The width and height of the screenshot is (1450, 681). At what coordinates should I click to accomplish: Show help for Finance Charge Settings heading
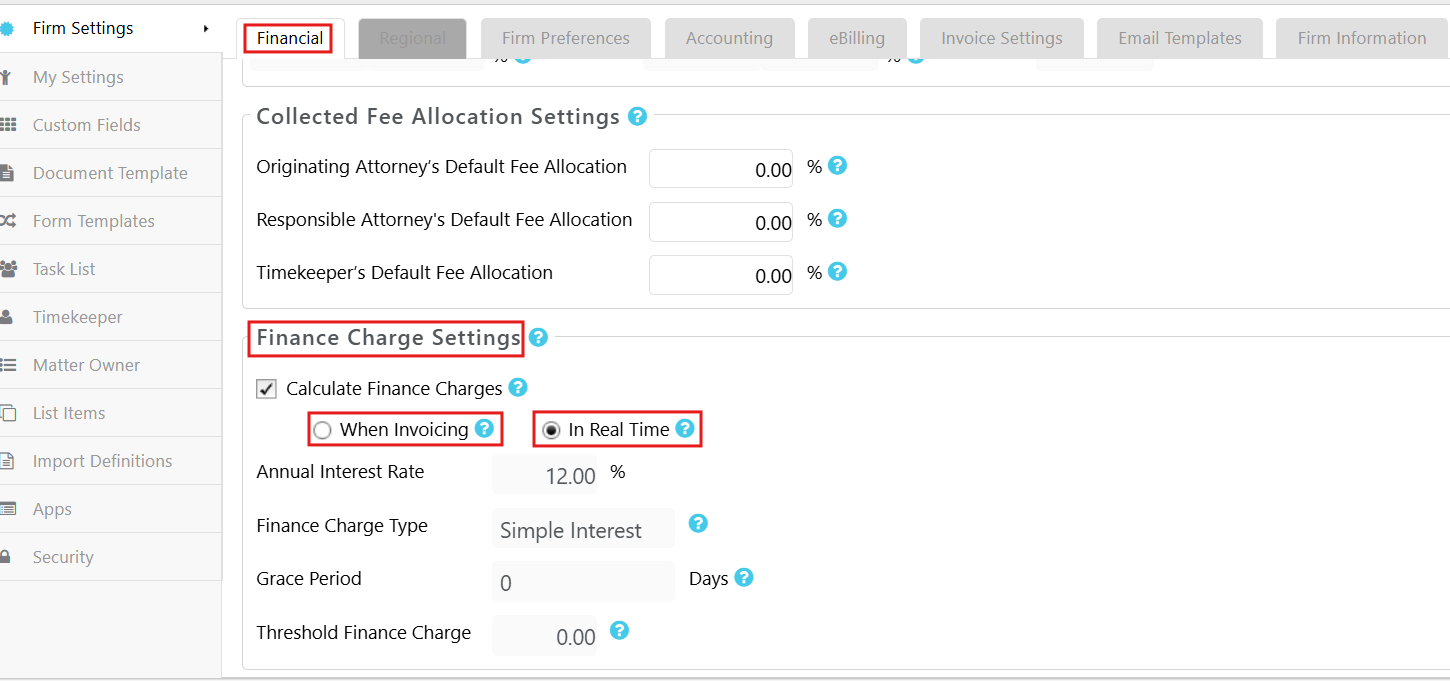click(538, 337)
